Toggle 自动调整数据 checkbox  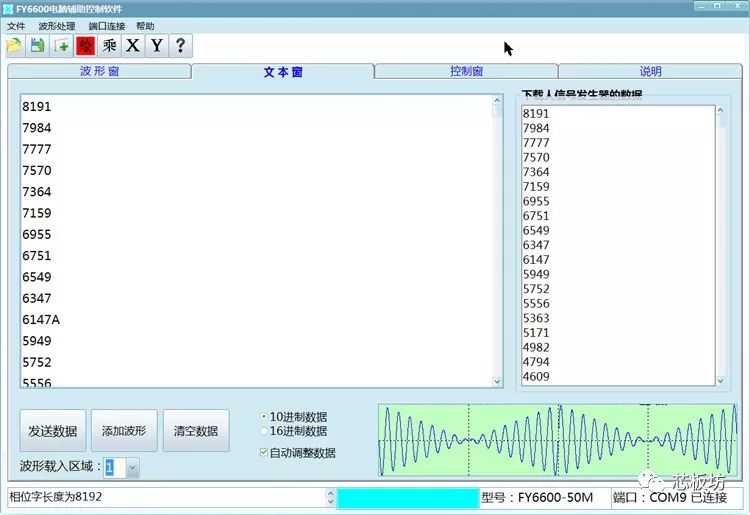(x=264, y=452)
